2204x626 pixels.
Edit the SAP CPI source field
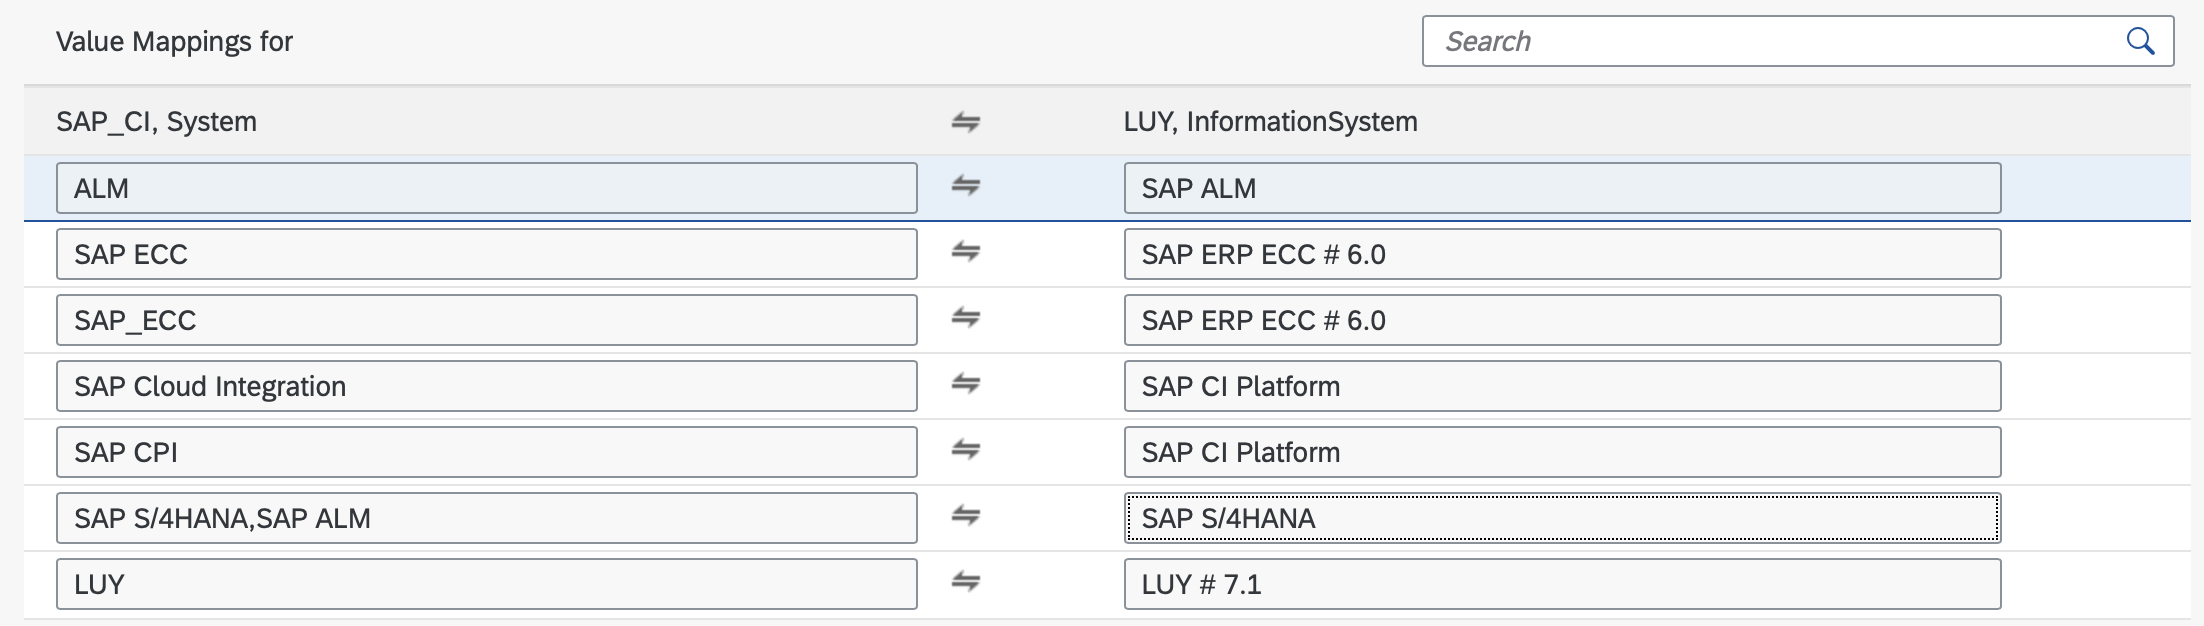click(486, 452)
